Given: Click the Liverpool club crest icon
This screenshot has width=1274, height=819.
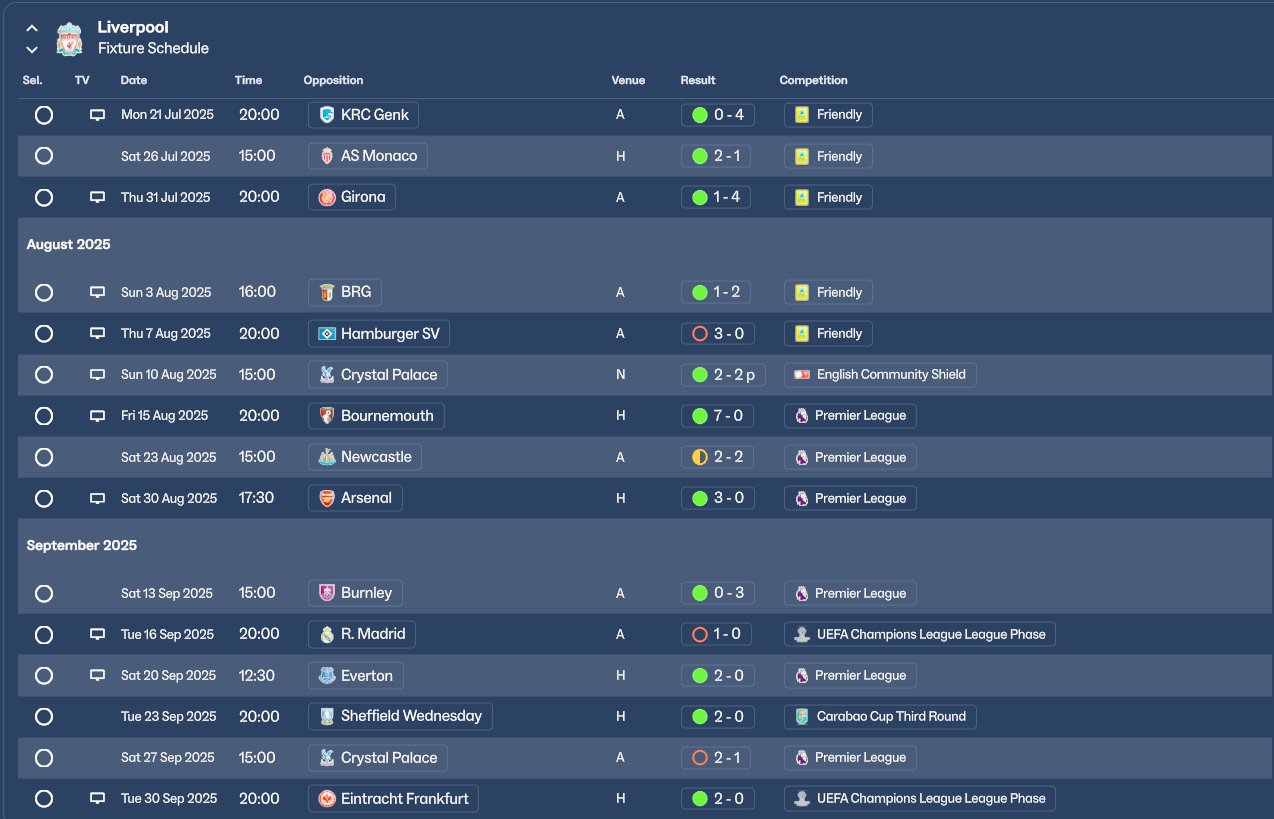Looking at the screenshot, I should pos(69,39).
